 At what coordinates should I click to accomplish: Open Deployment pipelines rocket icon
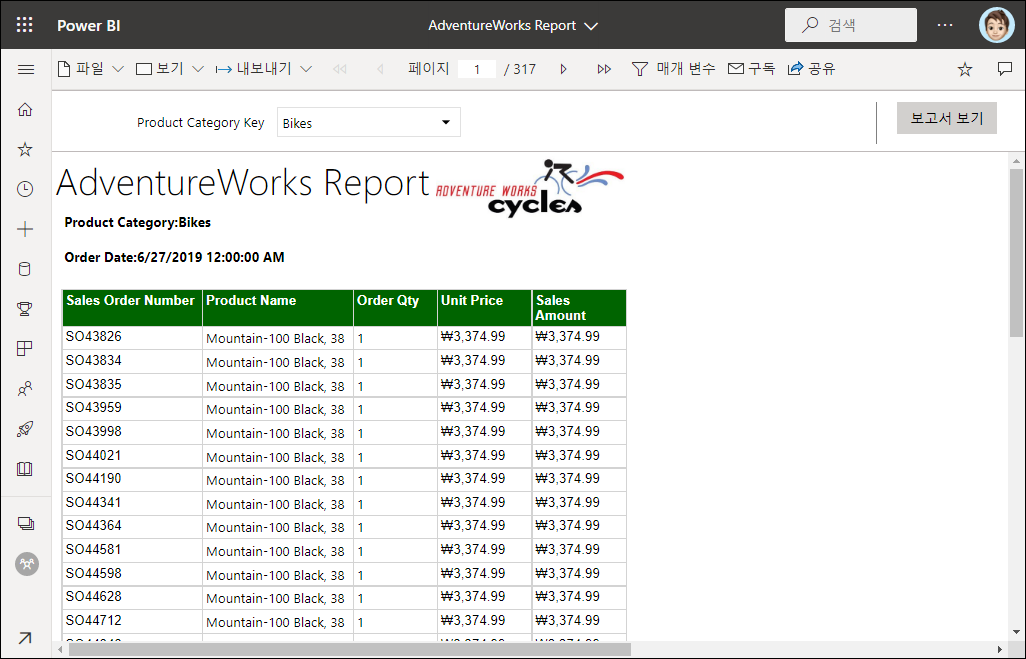point(25,429)
